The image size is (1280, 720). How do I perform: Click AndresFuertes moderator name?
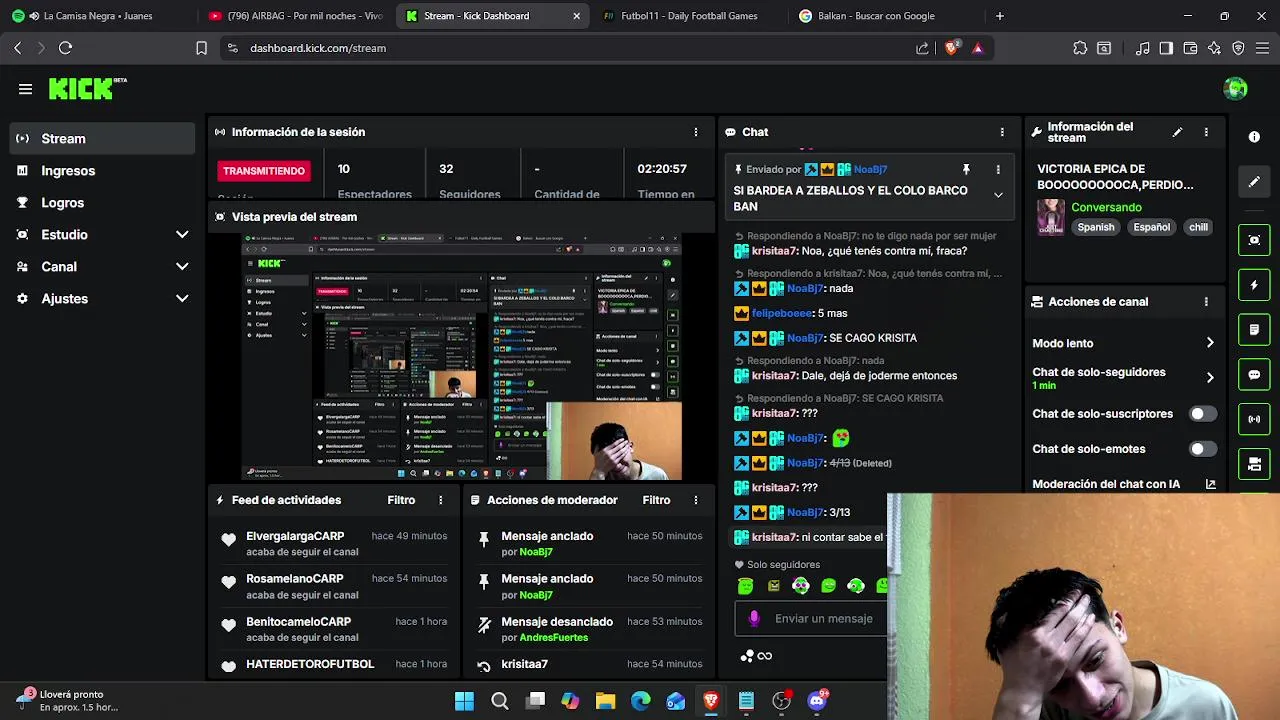(553, 638)
